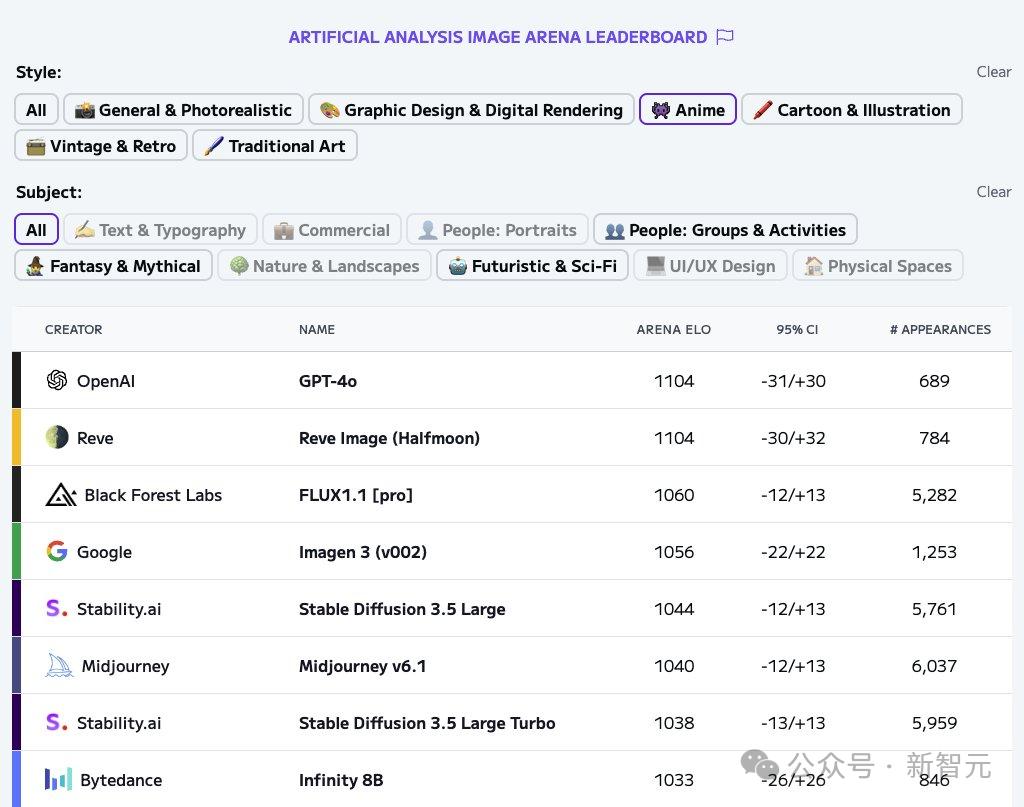Choose the Physical Spaces subject filter

[878, 266]
